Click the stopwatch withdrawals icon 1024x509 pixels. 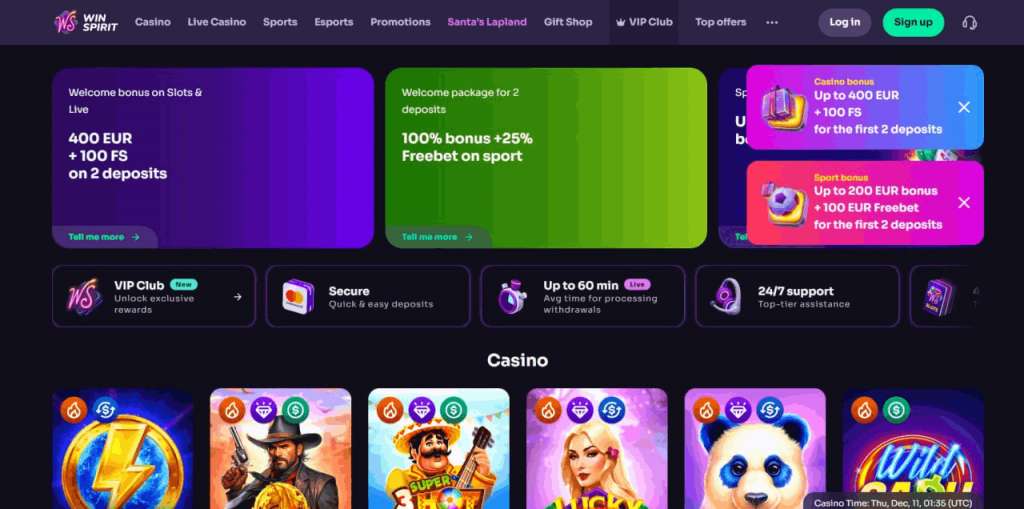pyautogui.click(x=513, y=296)
